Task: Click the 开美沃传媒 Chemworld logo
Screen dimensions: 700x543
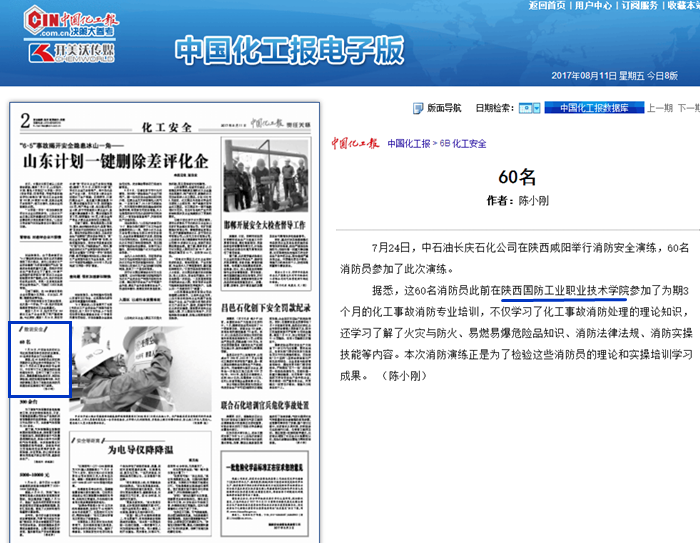Action: click(x=71, y=53)
